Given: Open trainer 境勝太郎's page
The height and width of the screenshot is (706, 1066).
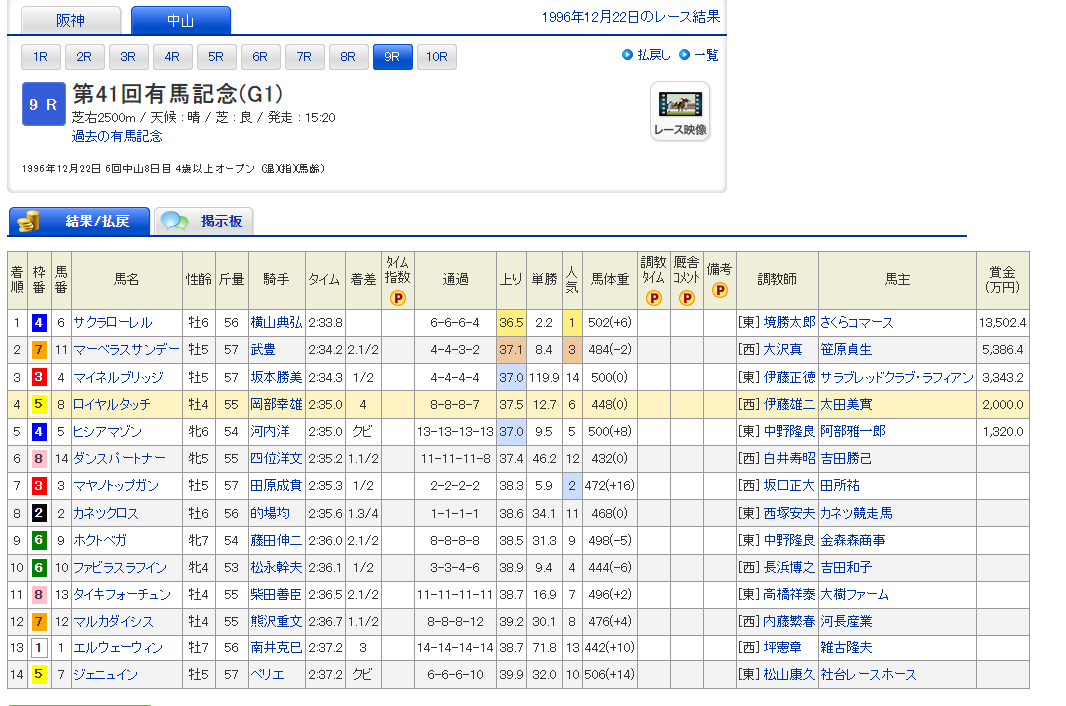Looking at the screenshot, I should click(x=783, y=323).
